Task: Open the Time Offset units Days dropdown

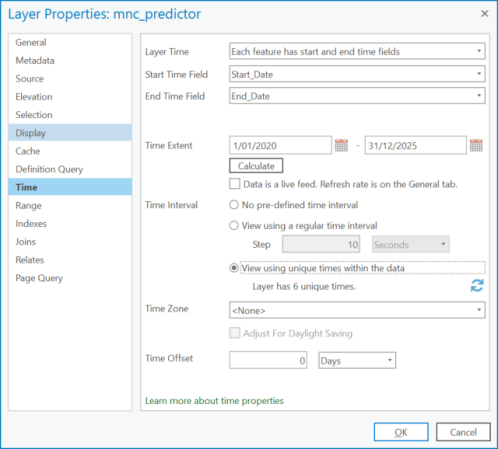Action: coord(357,361)
